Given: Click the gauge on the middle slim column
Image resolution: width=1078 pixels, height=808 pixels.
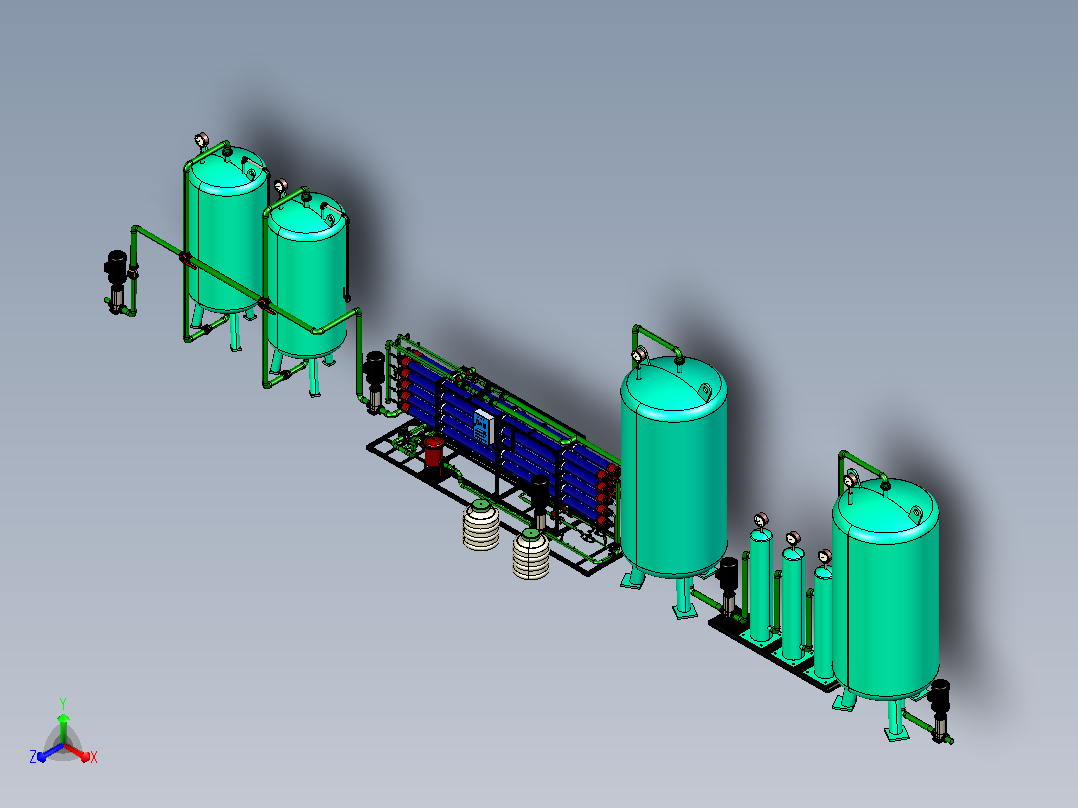Looking at the screenshot, I should tap(793, 538).
